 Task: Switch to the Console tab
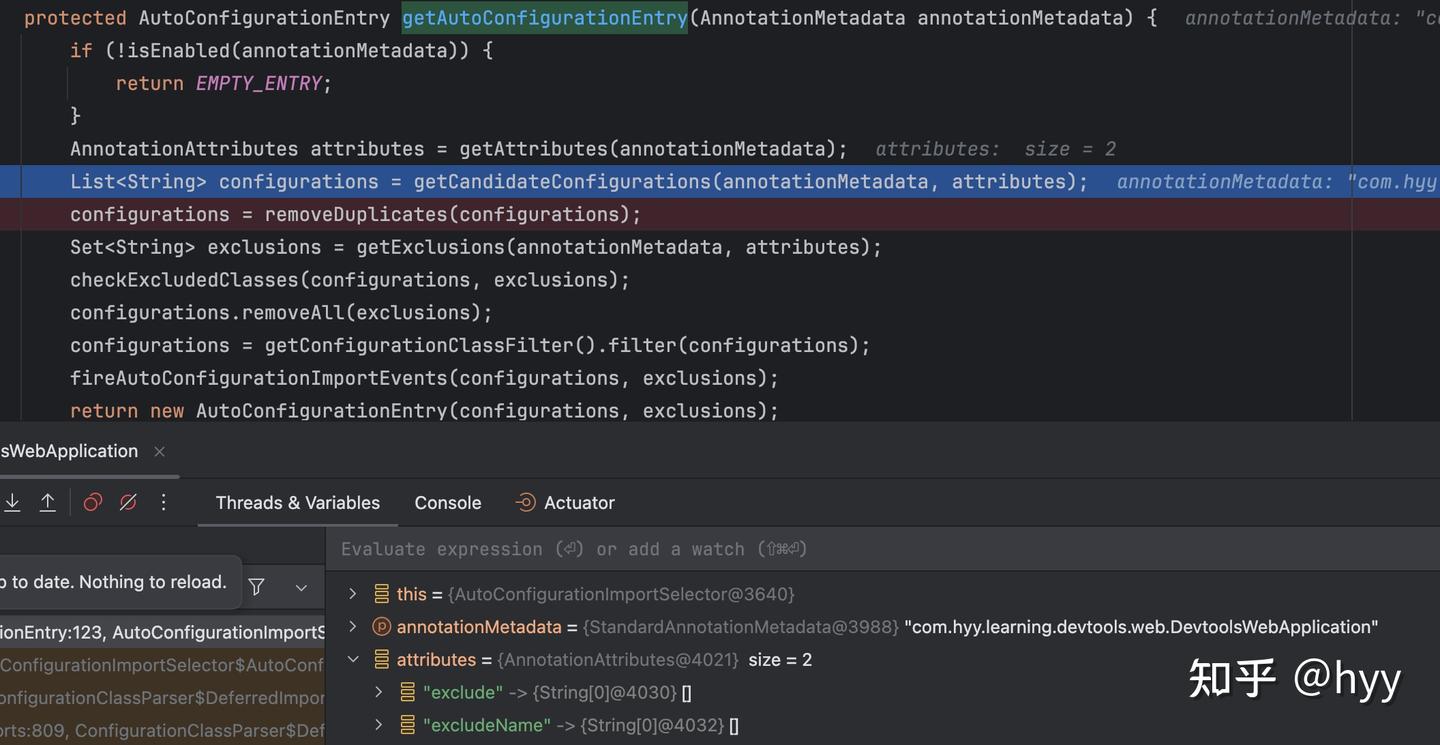(x=447, y=503)
